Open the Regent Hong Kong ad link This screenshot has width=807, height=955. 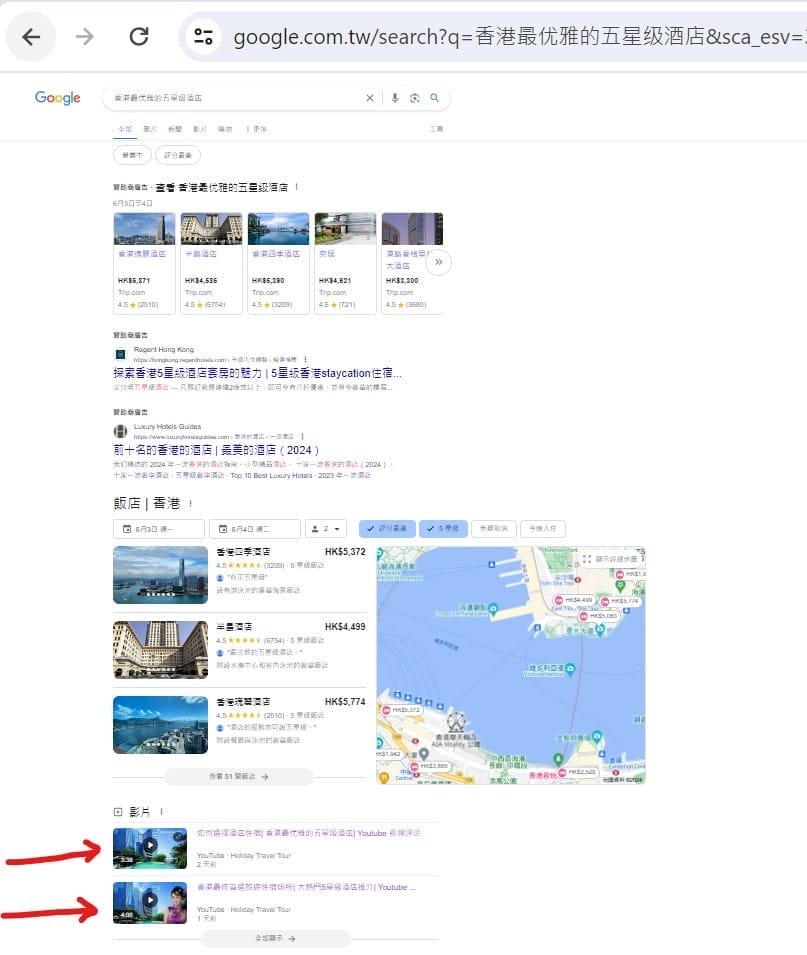(257, 373)
